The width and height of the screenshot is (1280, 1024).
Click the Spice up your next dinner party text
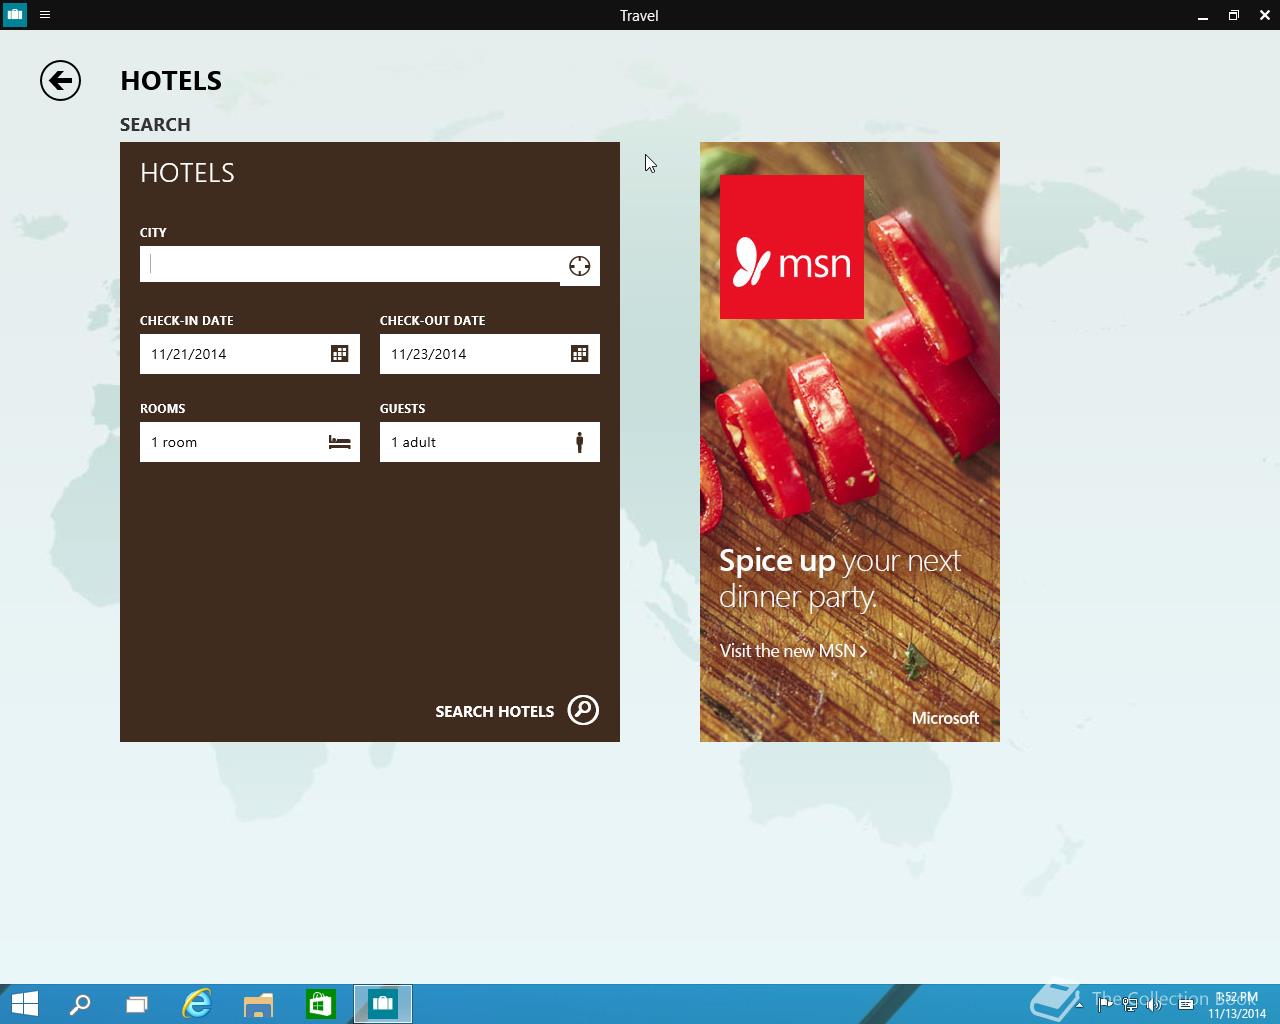click(840, 578)
